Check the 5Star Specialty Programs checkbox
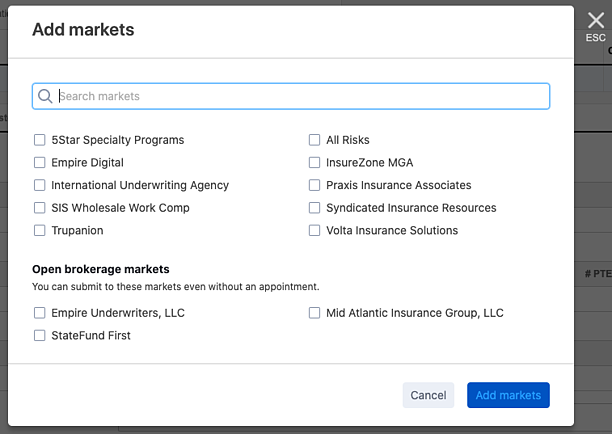 tap(40, 140)
